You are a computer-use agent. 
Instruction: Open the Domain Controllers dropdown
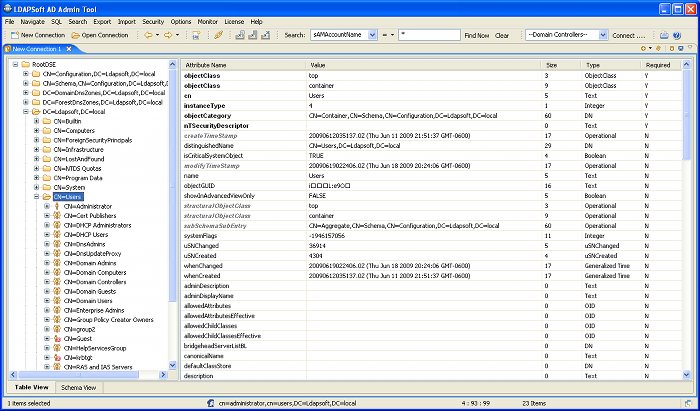click(x=602, y=35)
